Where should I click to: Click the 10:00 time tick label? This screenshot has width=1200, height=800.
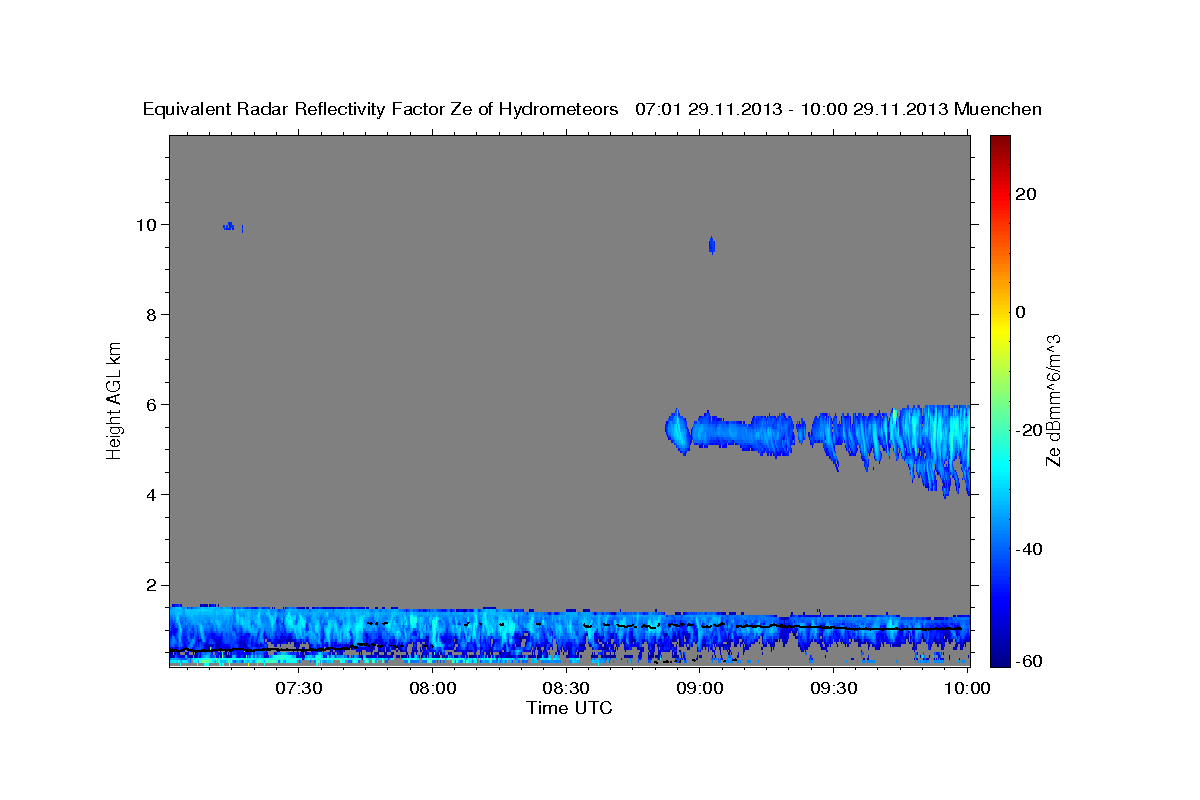(x=967, y=688)
